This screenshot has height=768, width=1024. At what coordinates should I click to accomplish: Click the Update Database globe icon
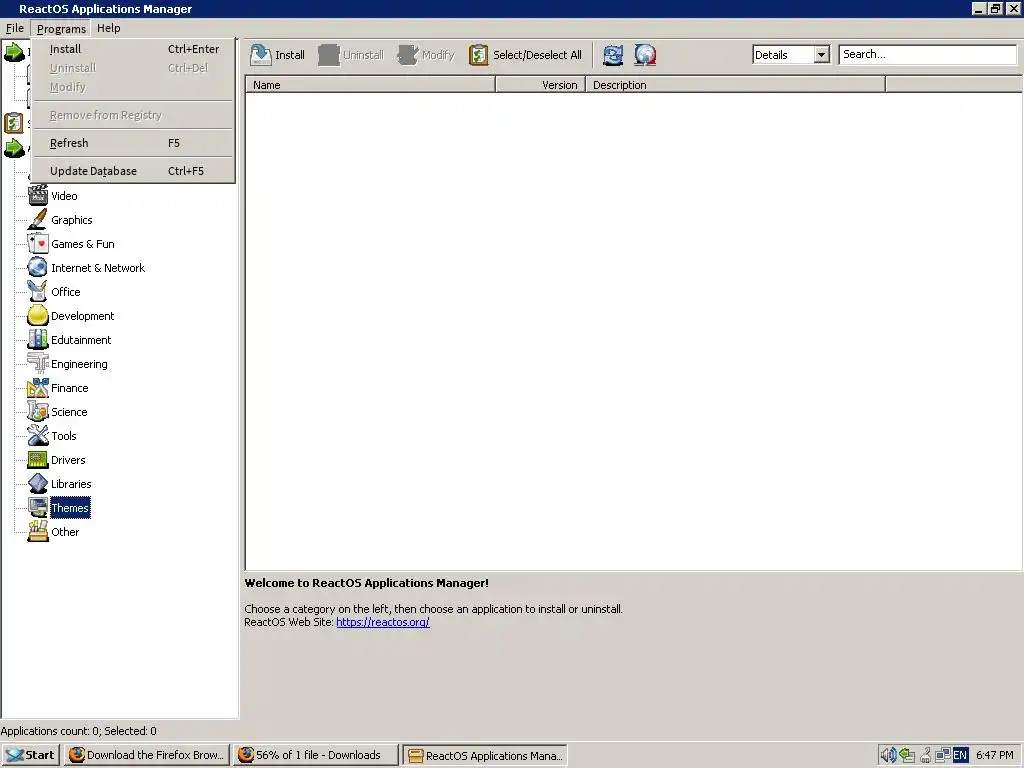click(x=645, y=55)
